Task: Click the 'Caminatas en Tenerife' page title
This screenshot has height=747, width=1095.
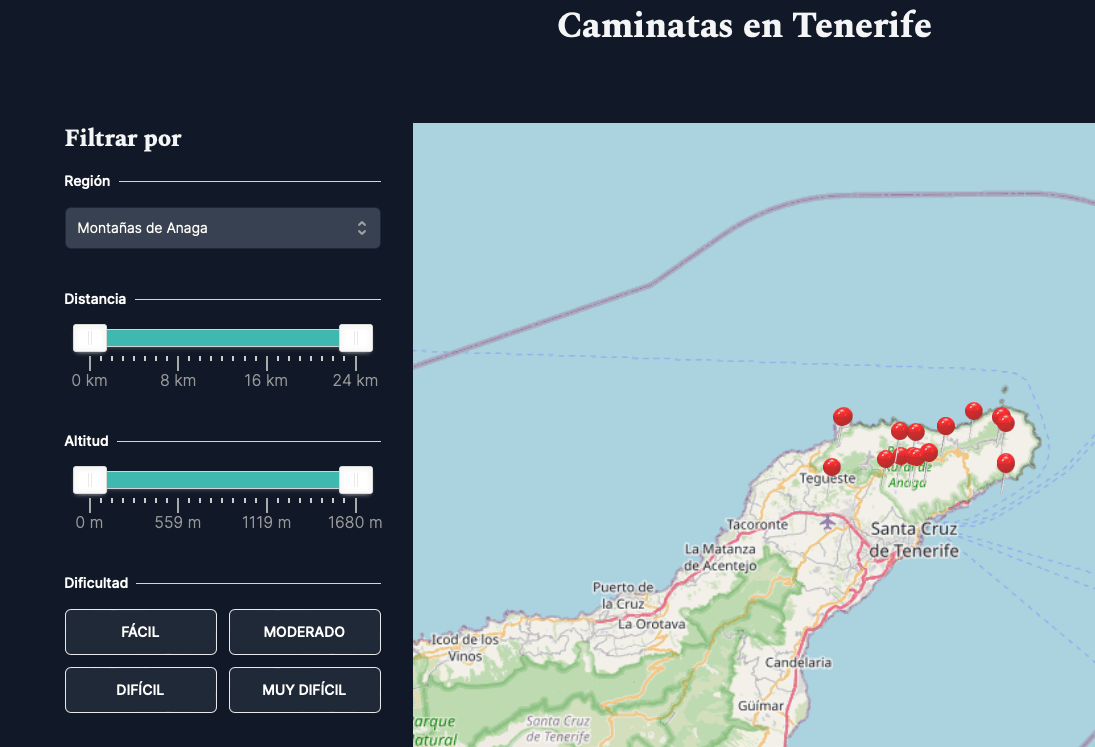Action: [x=744, y=26]
